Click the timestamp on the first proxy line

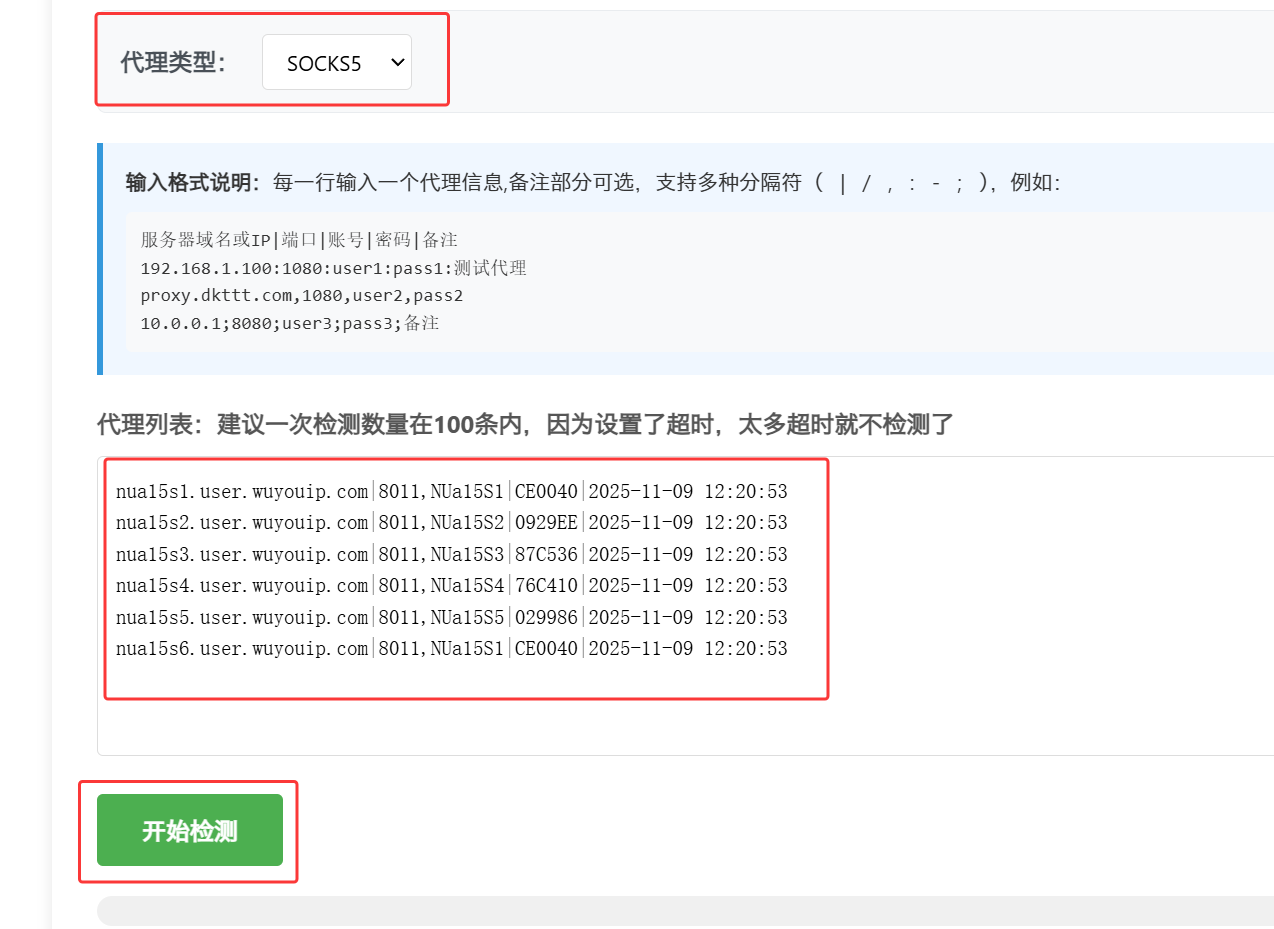(688, 491)
